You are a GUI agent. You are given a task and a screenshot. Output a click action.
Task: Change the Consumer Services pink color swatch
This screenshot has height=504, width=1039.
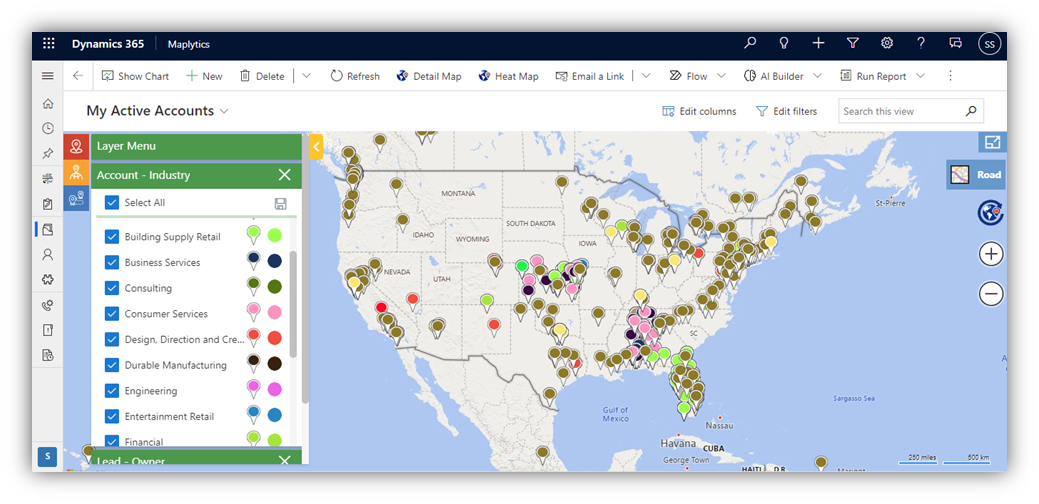(274, 313)
